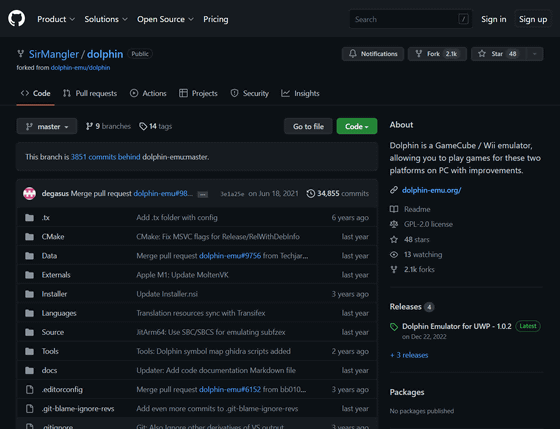Open the GitHub homepage via the Octocat logo
This screenshot has width=560, height=429.
pyautogui.click(x=16, y=19)
